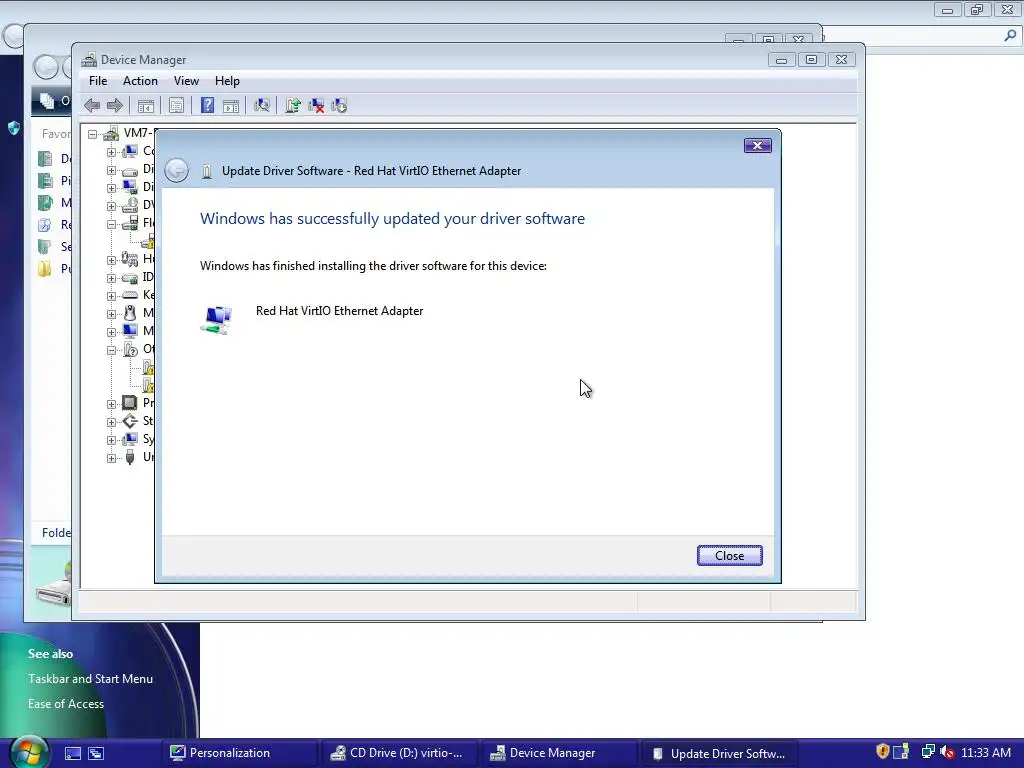Open the Properties toolbar icon
This screenshot has height=768, width=1024.
pyautogui.click(x=176, y=106)
